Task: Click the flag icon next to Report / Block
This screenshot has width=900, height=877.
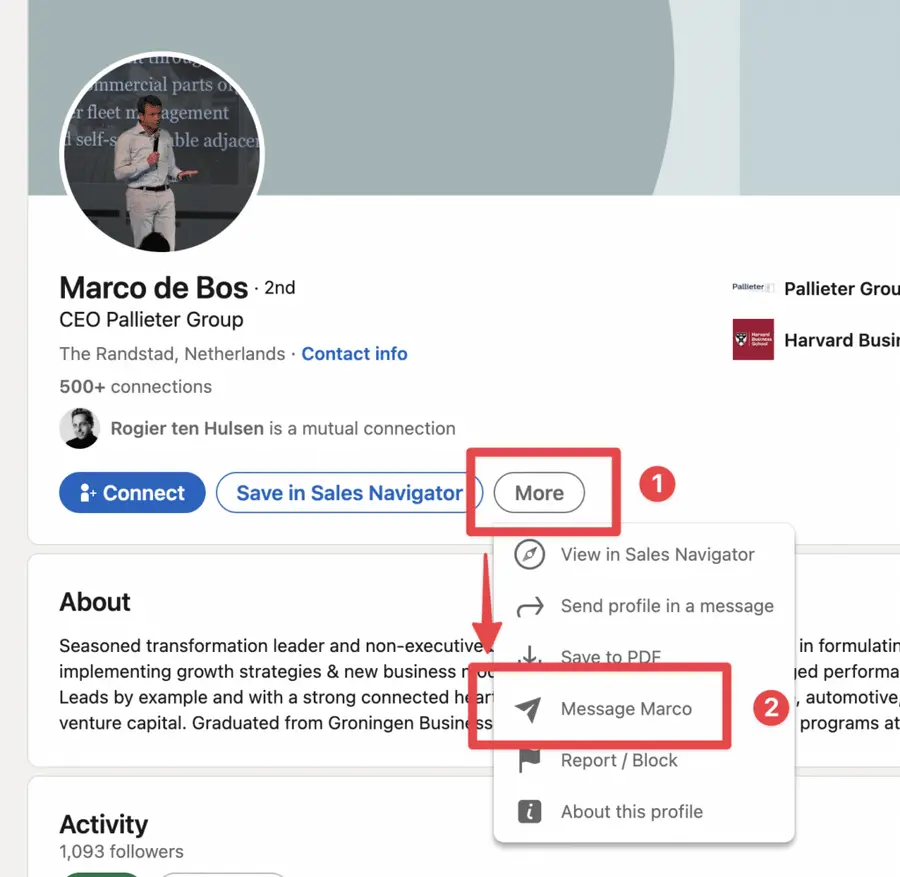Action: (529, 760)
